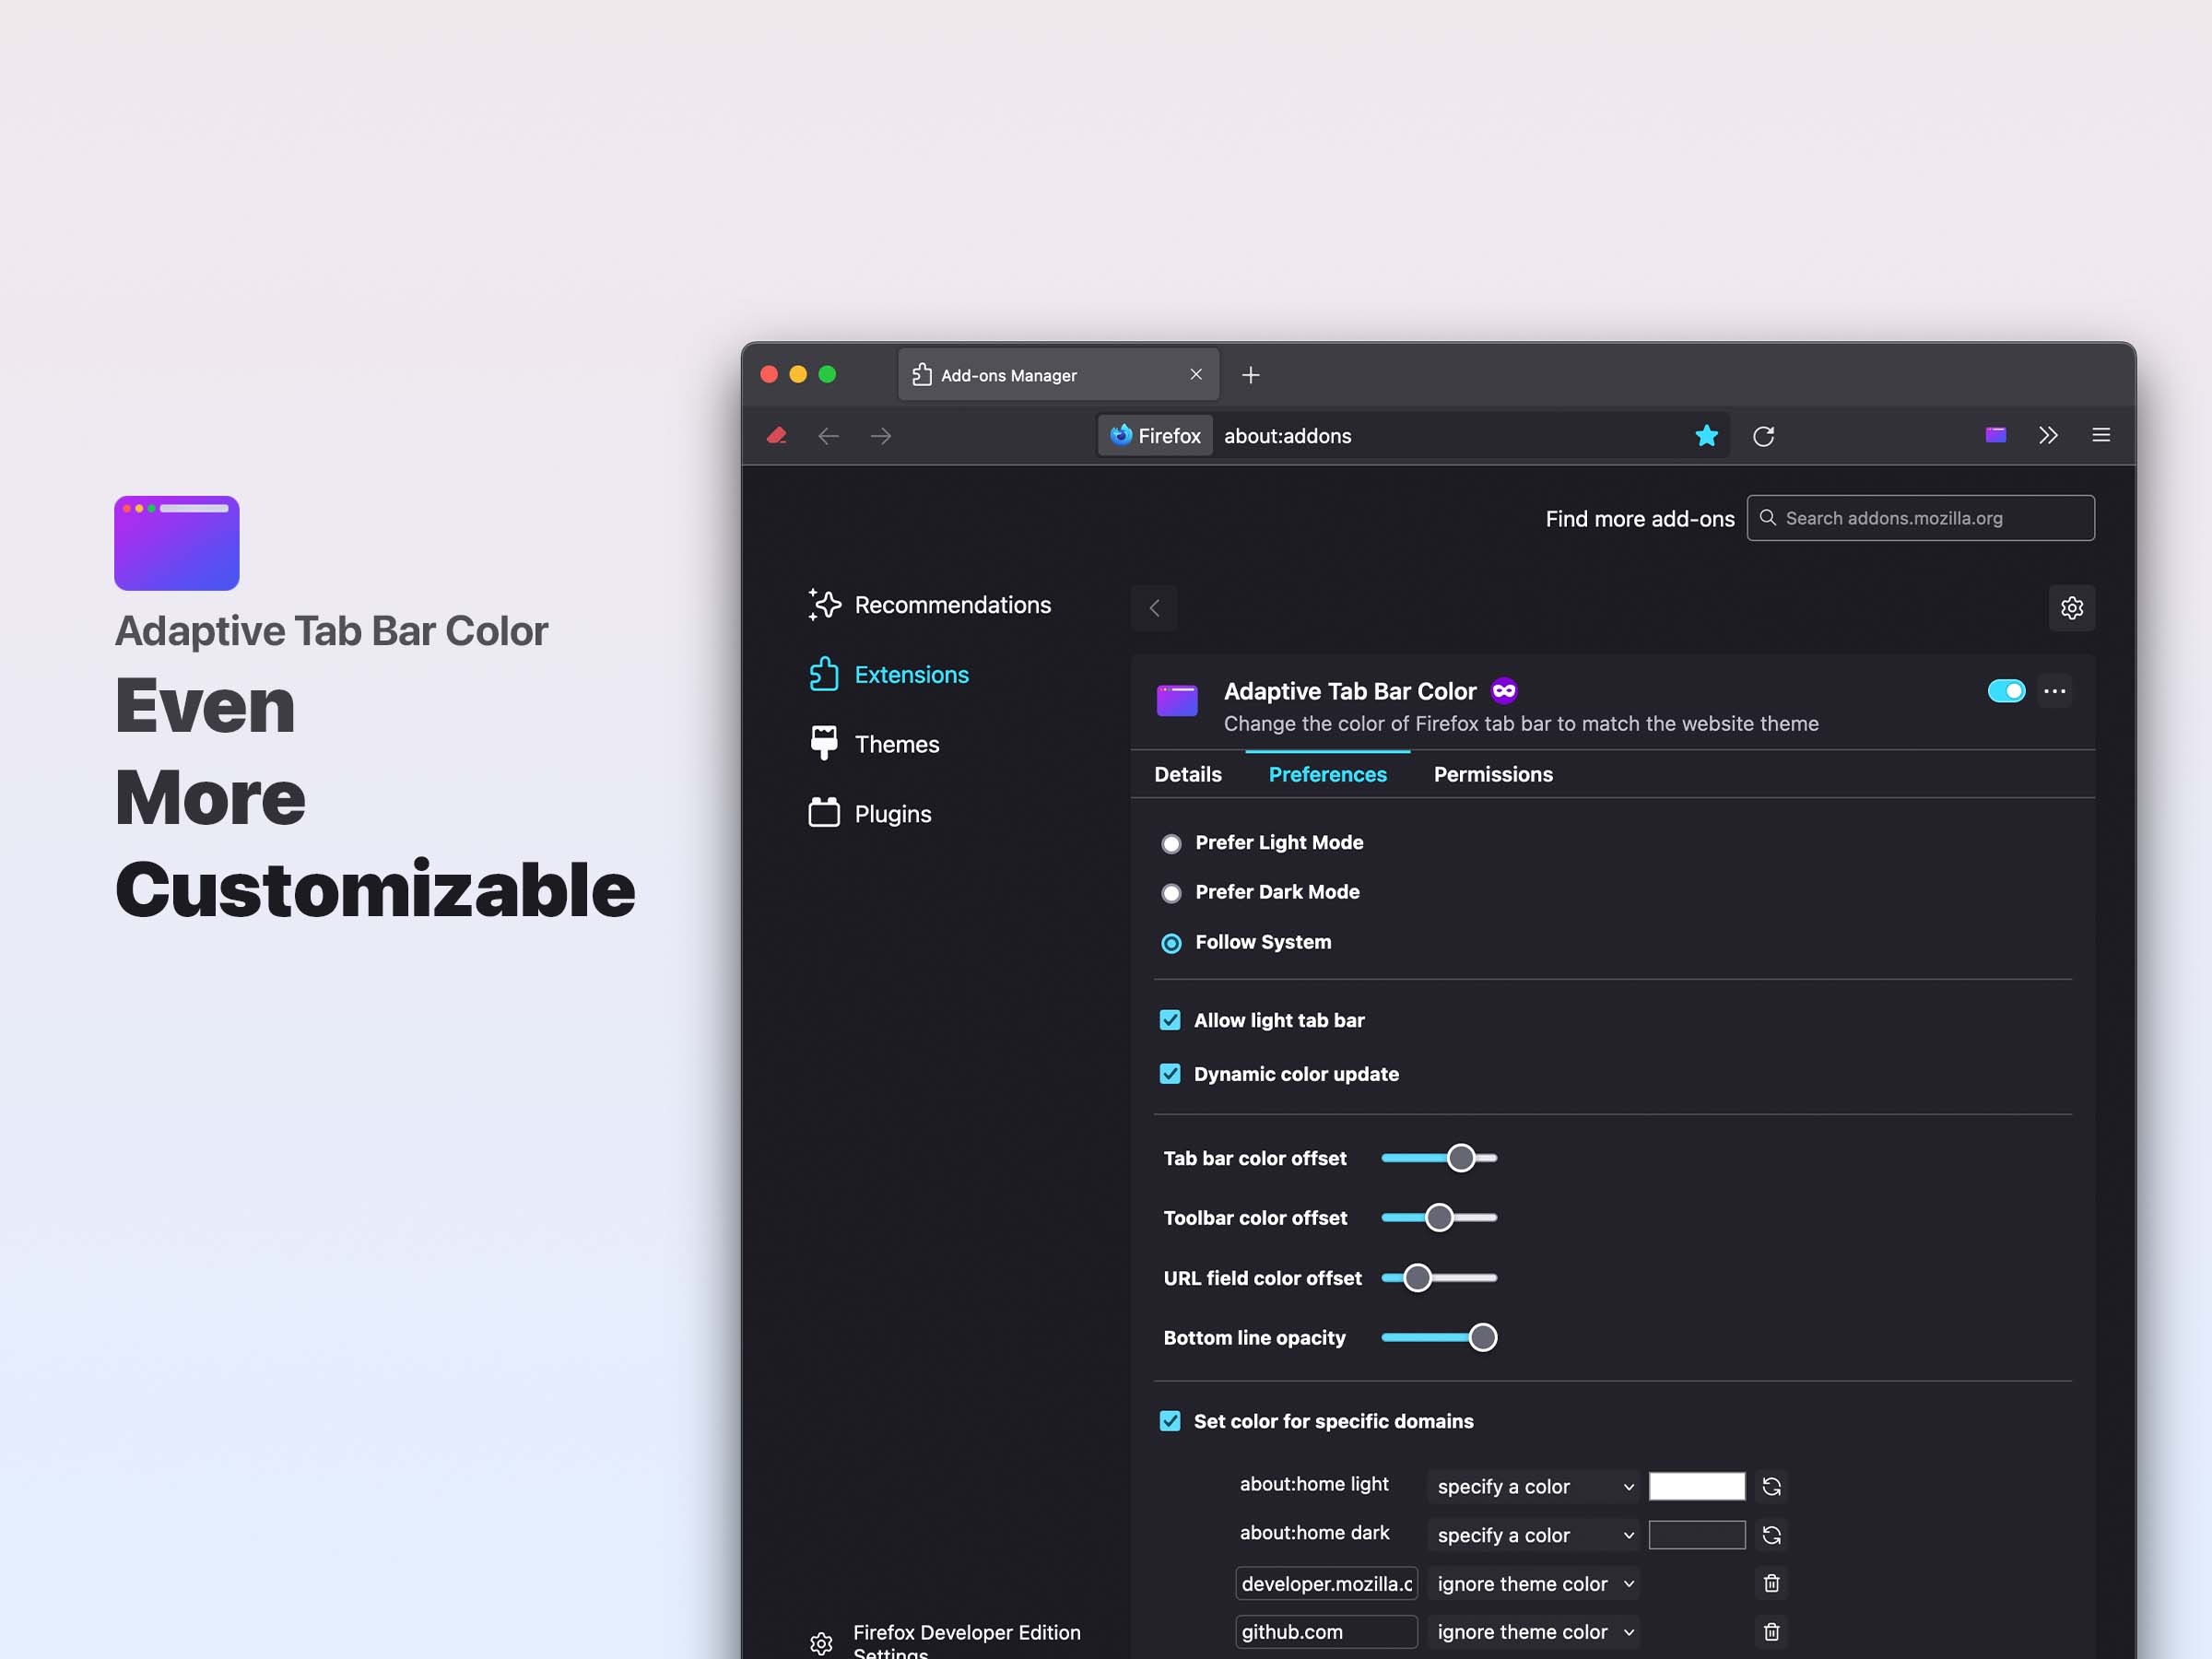Uncheck Allow light tab bar
This screenshot has height=1659, width=2212.
[1170, 1020]
